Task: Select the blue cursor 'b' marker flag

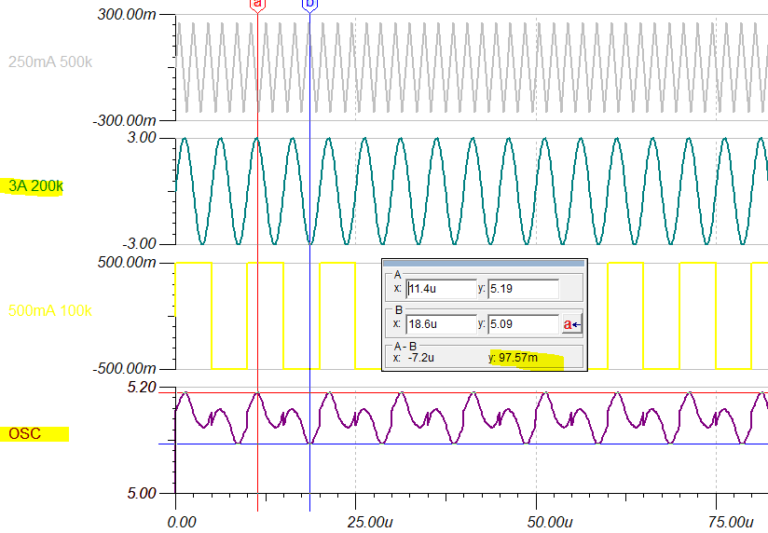Action: (310, 5)
